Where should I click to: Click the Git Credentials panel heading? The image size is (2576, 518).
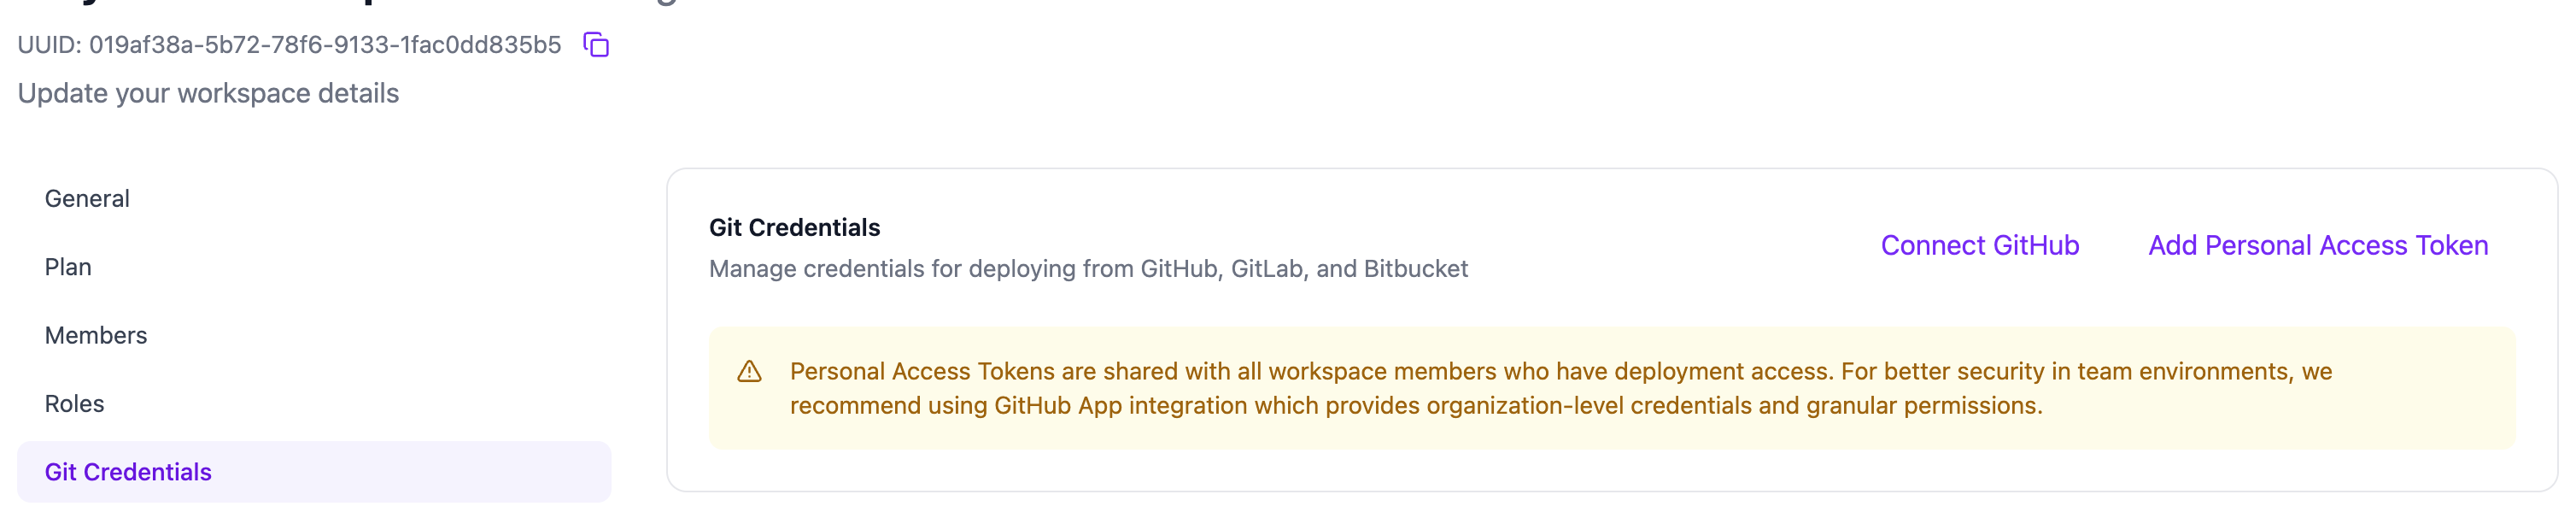point(794,227)
